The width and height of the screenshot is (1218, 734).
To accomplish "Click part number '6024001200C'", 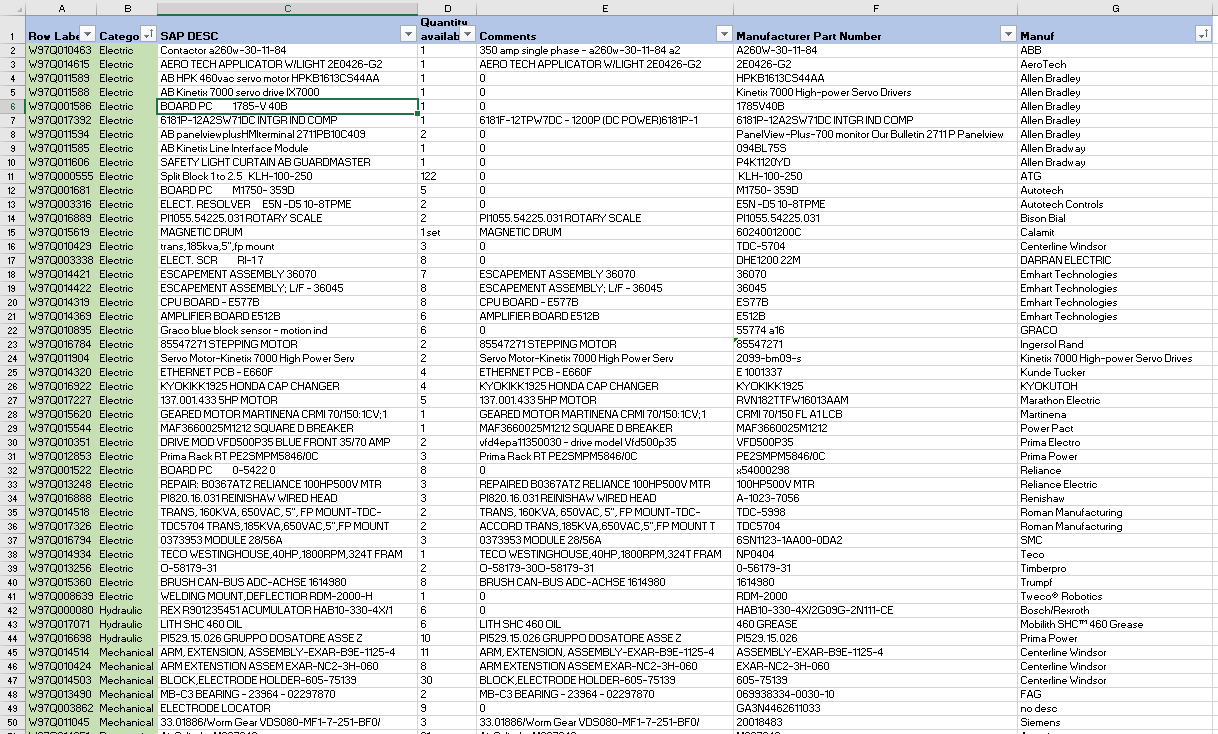I will (x=875, y=232).
